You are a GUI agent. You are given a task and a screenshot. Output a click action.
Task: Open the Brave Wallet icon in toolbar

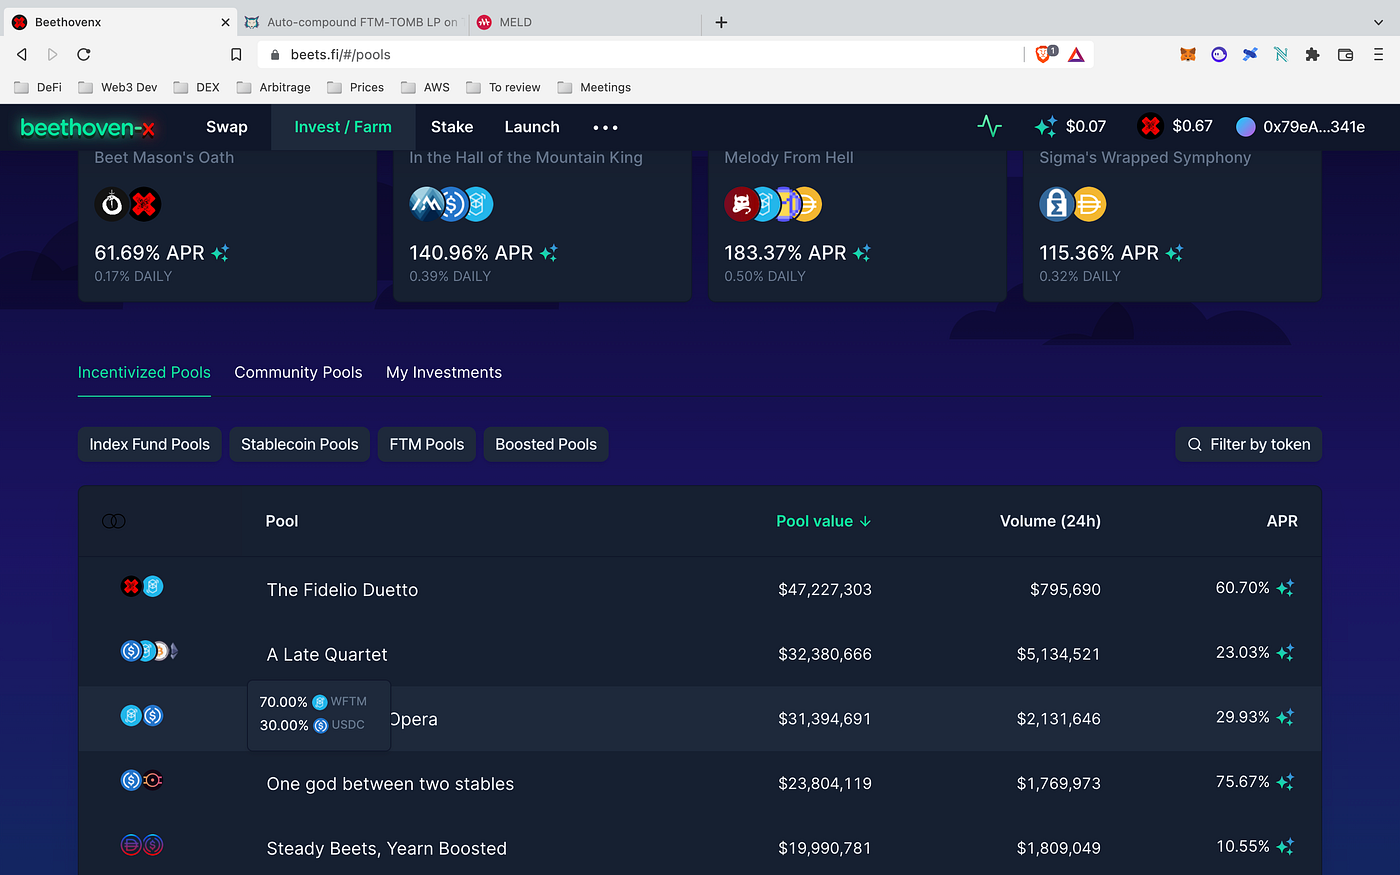point(1345,55)
